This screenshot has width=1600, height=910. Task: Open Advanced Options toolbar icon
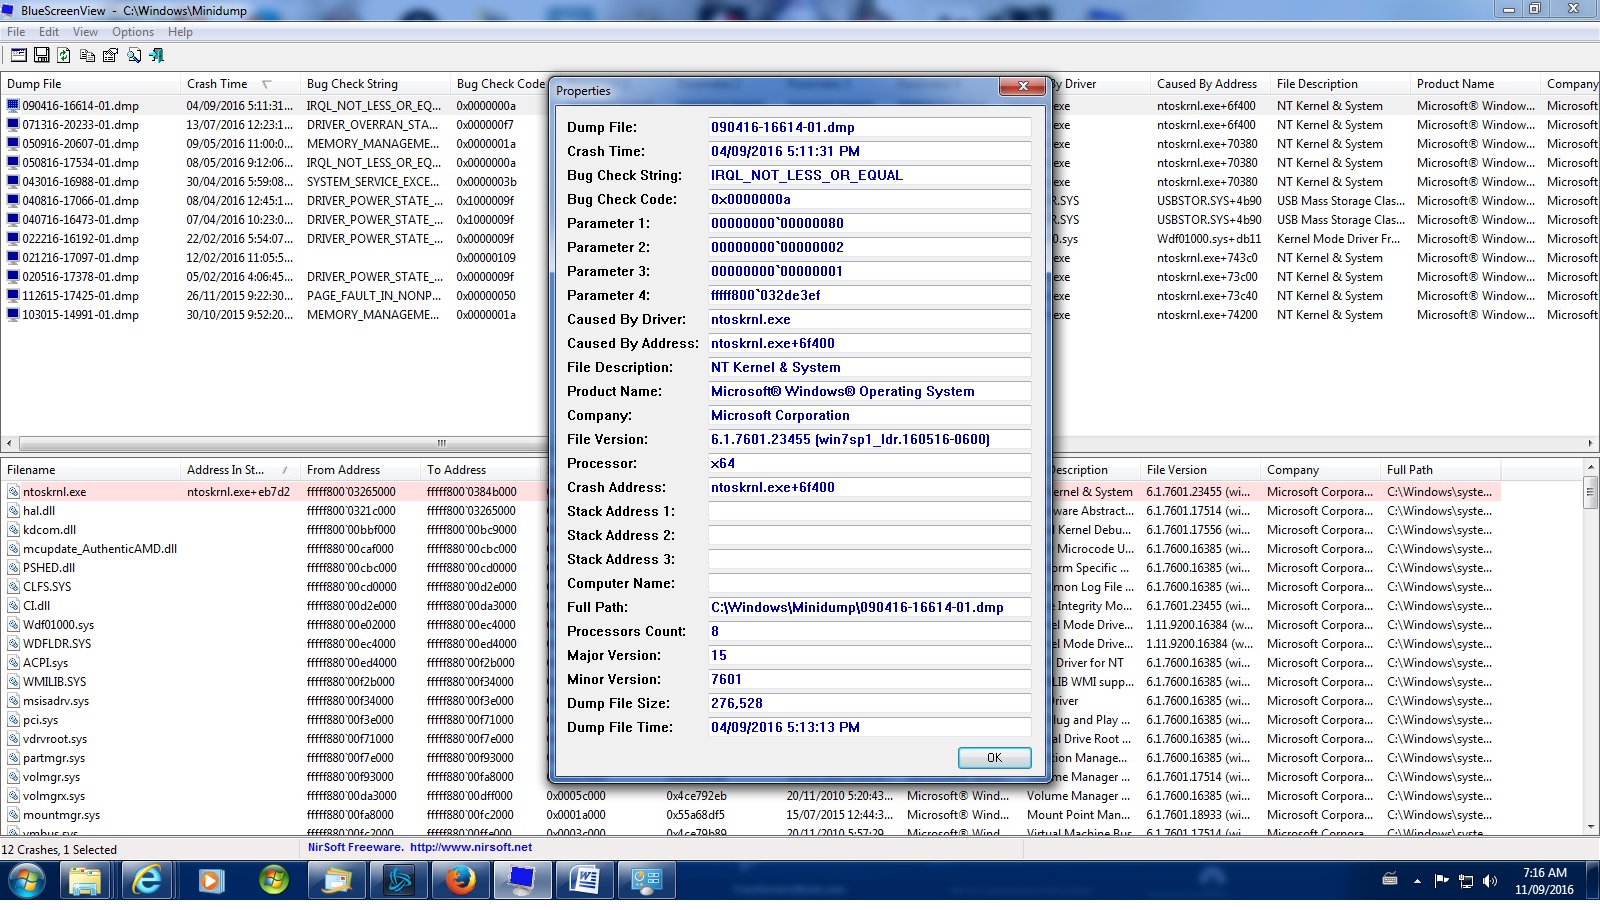click(19, 55)
